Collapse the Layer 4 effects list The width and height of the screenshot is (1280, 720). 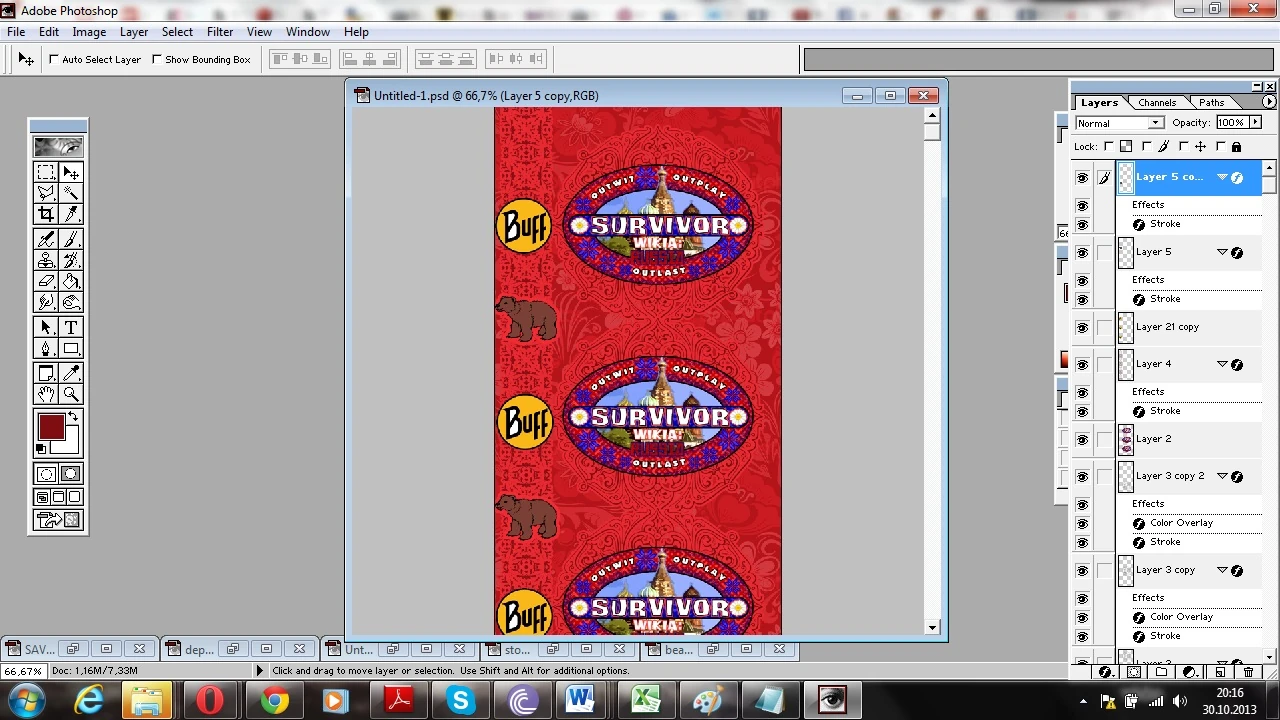pos(1222,364)
